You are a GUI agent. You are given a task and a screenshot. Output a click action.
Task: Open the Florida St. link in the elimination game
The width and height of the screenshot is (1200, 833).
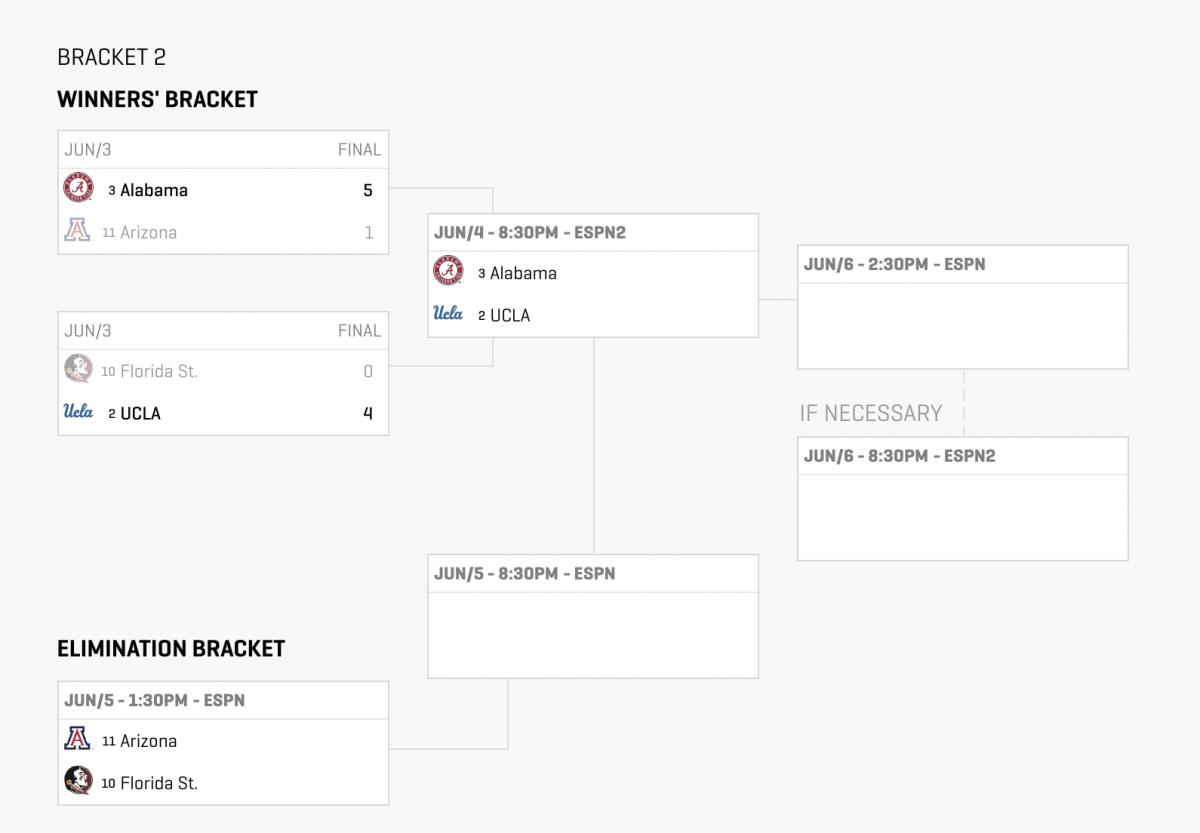[x=158, y=783]
